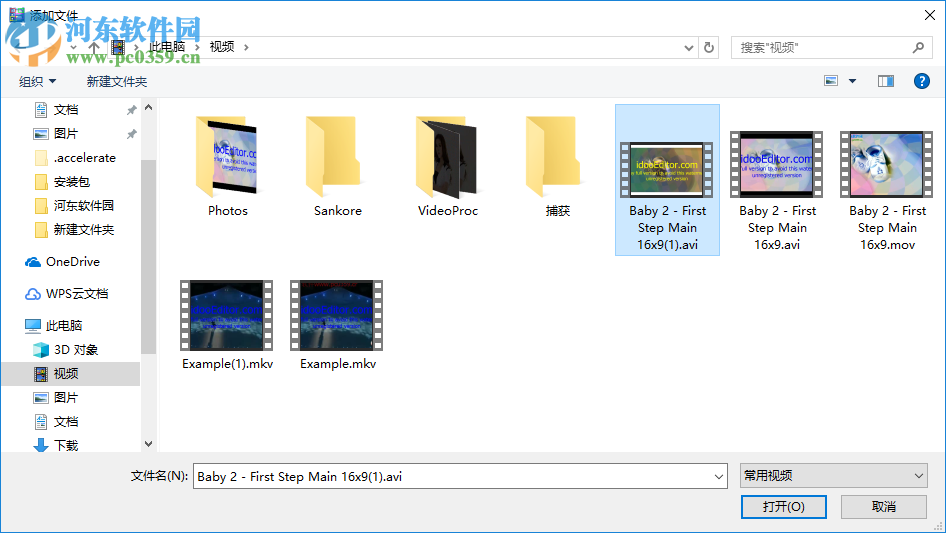Select Baby 2 - First Step Main 16x9(1).avi thumbnail
The width and height of the screenshot is (946, 533).
tap(667, 170)
